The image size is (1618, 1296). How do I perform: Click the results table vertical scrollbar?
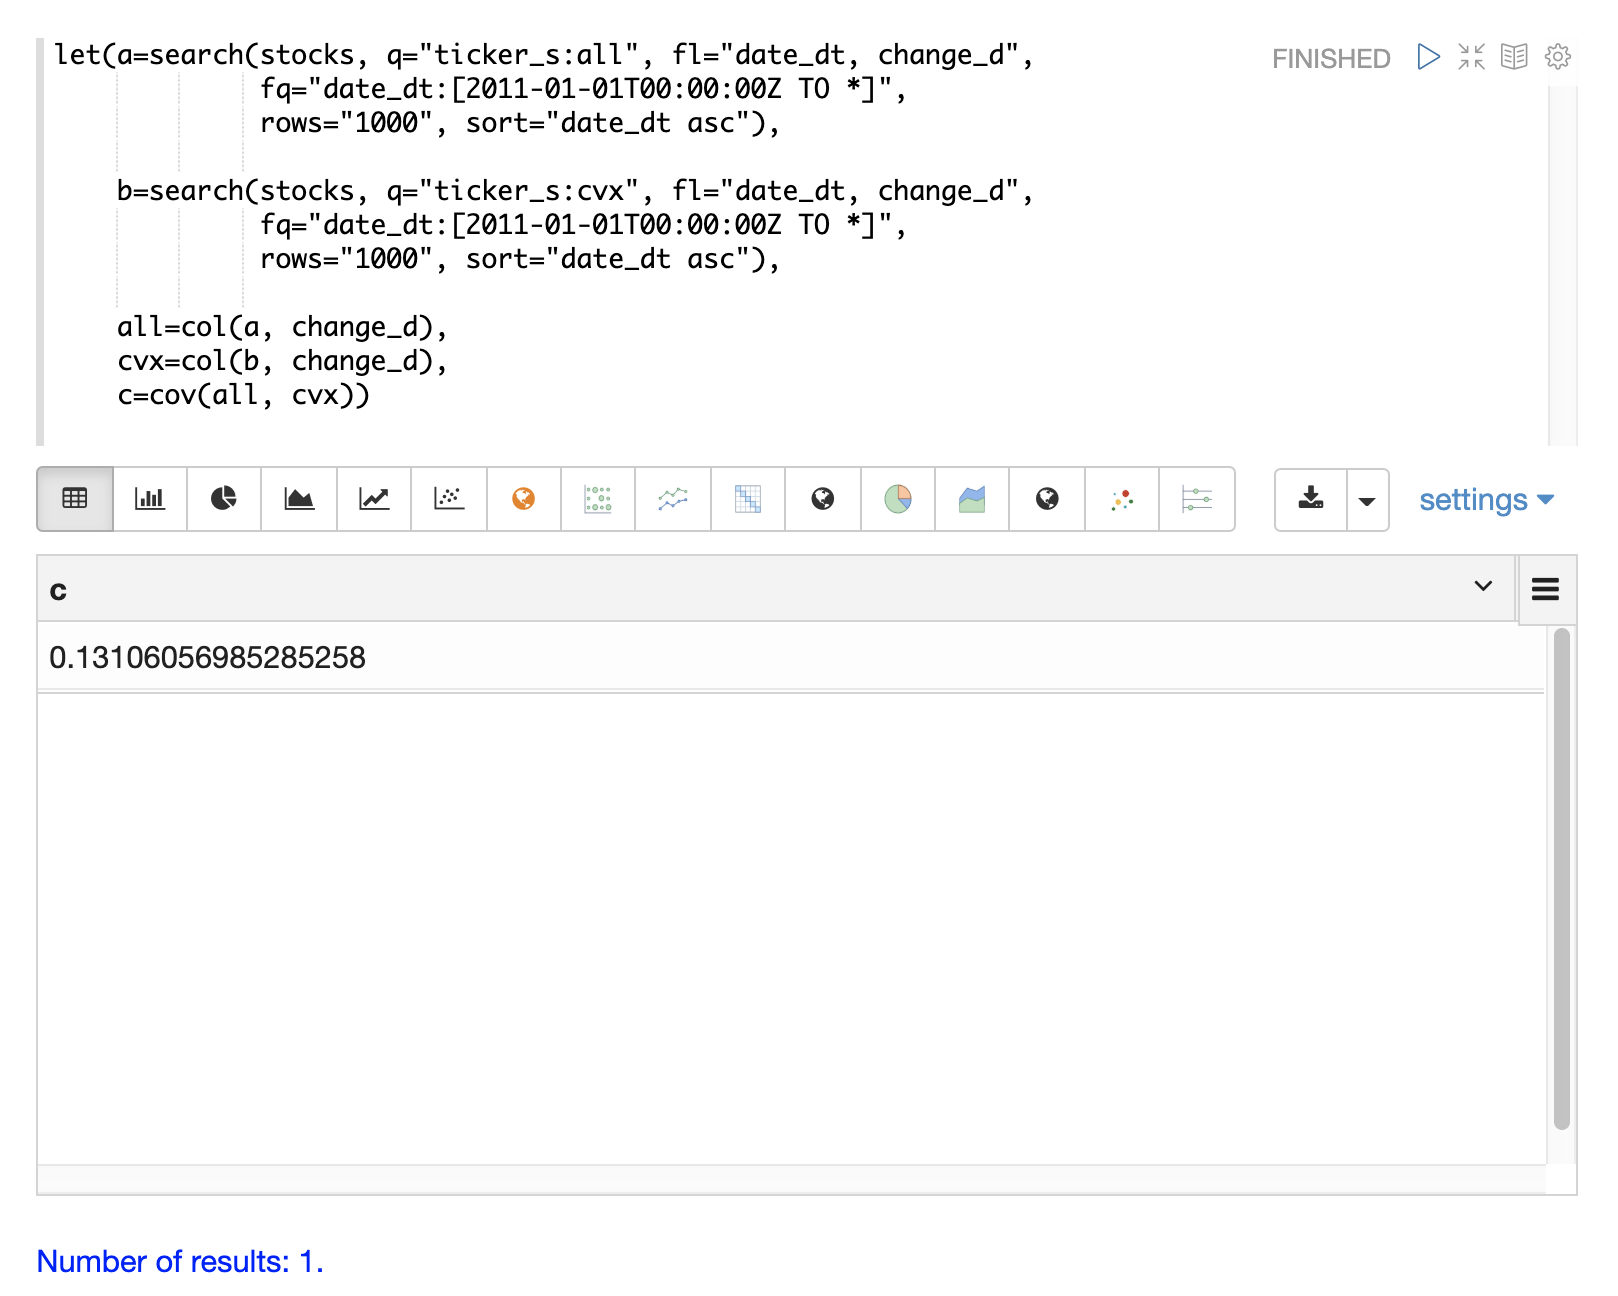coord(1561,878)
